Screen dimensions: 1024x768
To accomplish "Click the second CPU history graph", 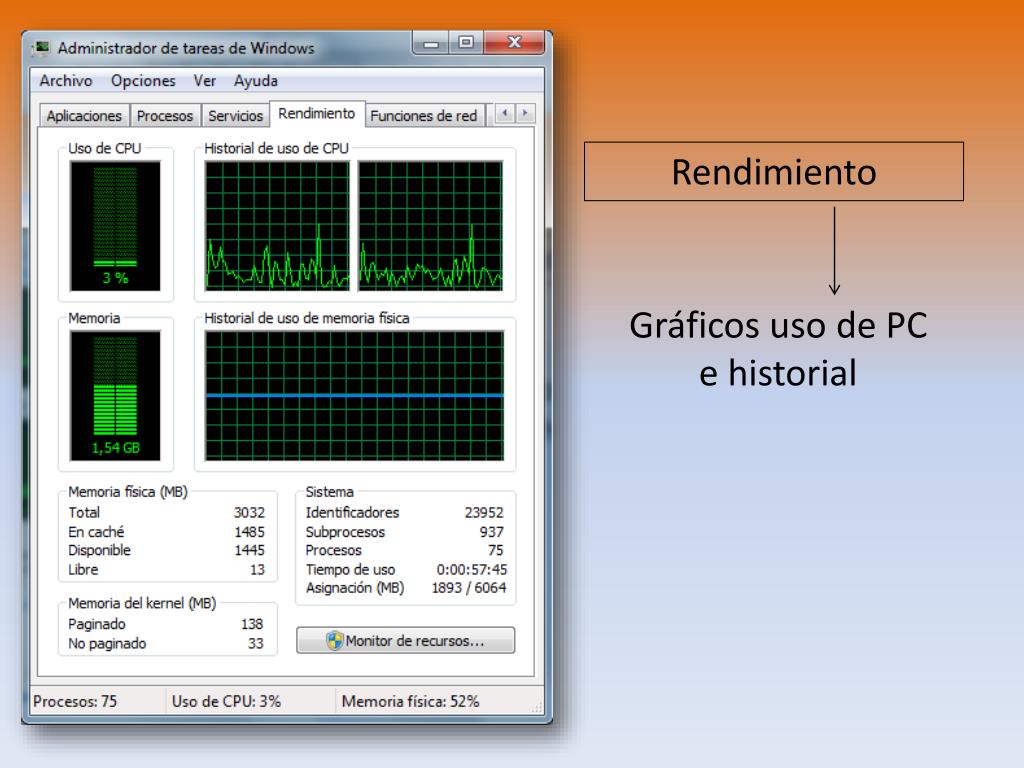I will point(430,225).
